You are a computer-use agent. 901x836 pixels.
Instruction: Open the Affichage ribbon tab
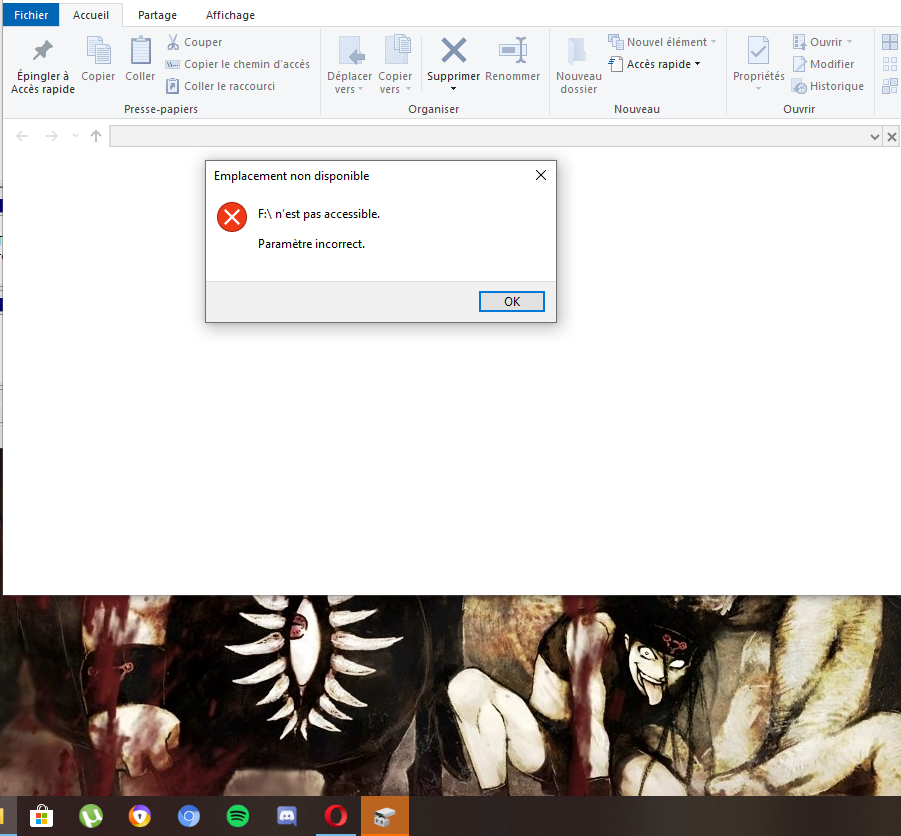pos(230,15)
